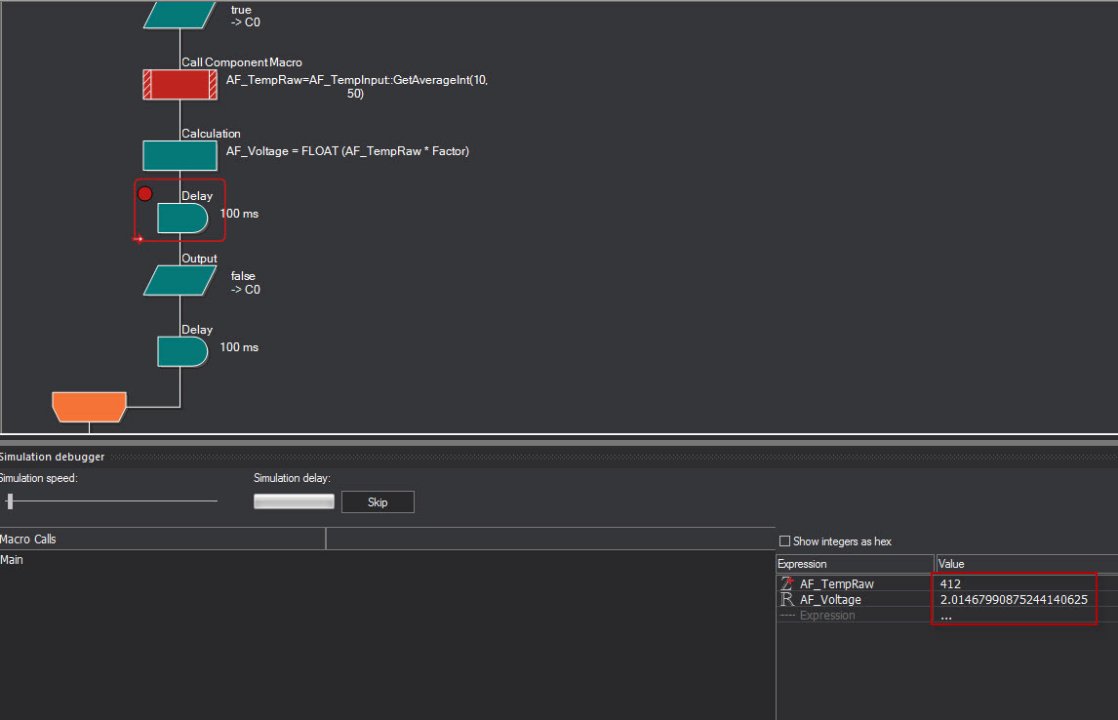Click the integer type icon beside AF_TempRaw
This screenshot has width=1118, height=720.
[786, 583]
